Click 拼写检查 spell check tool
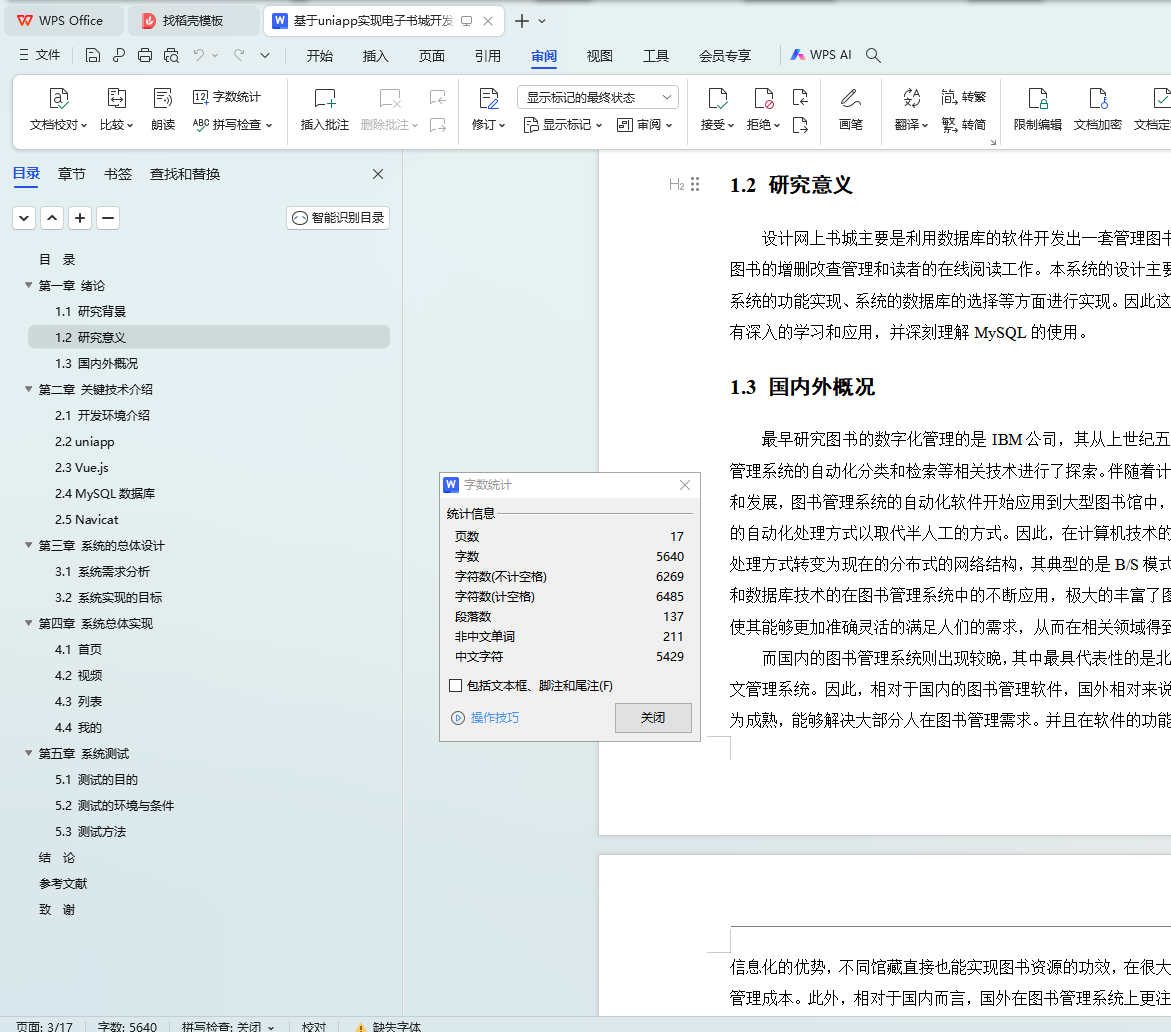 pyautogui.click(x=232, y=125)
